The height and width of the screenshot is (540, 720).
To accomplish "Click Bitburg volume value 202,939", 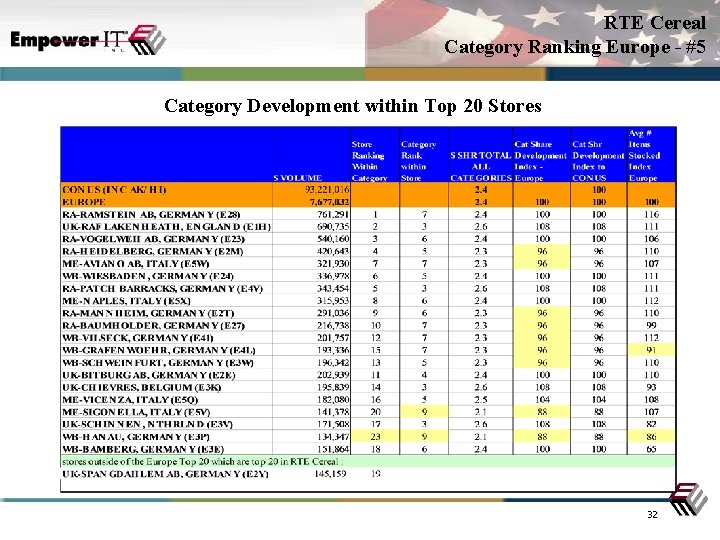I will coord(333,376).
